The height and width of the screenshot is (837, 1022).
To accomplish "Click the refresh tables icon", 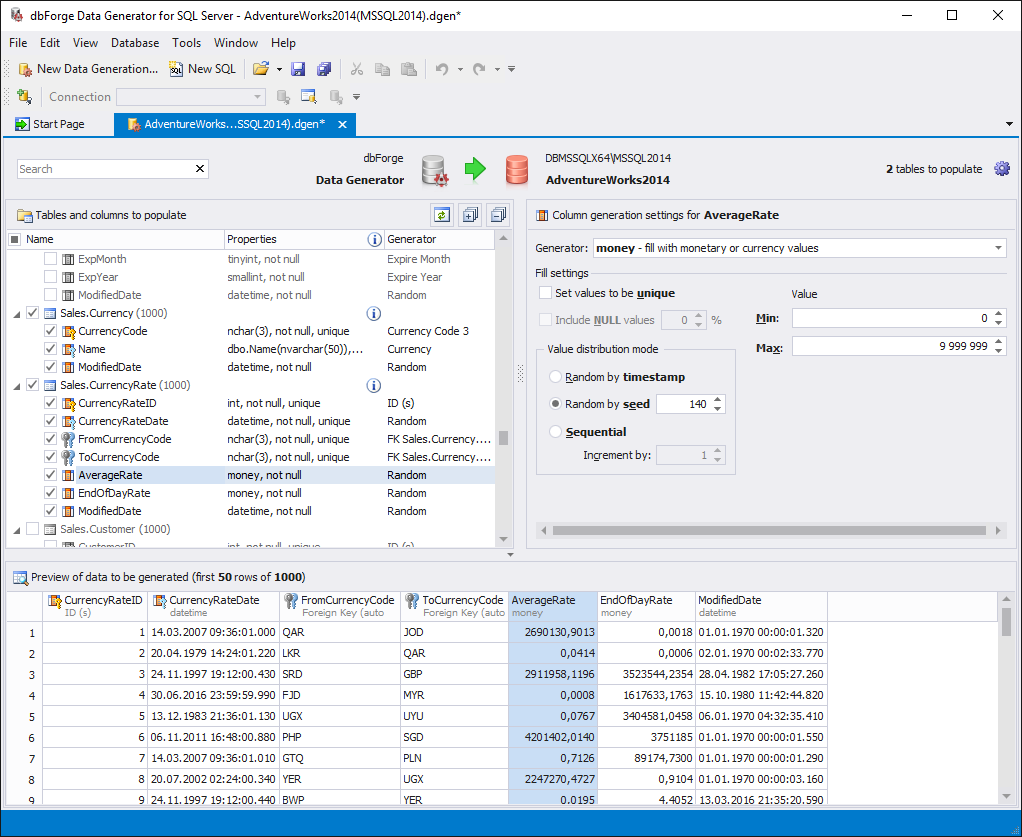I will 442,214.
